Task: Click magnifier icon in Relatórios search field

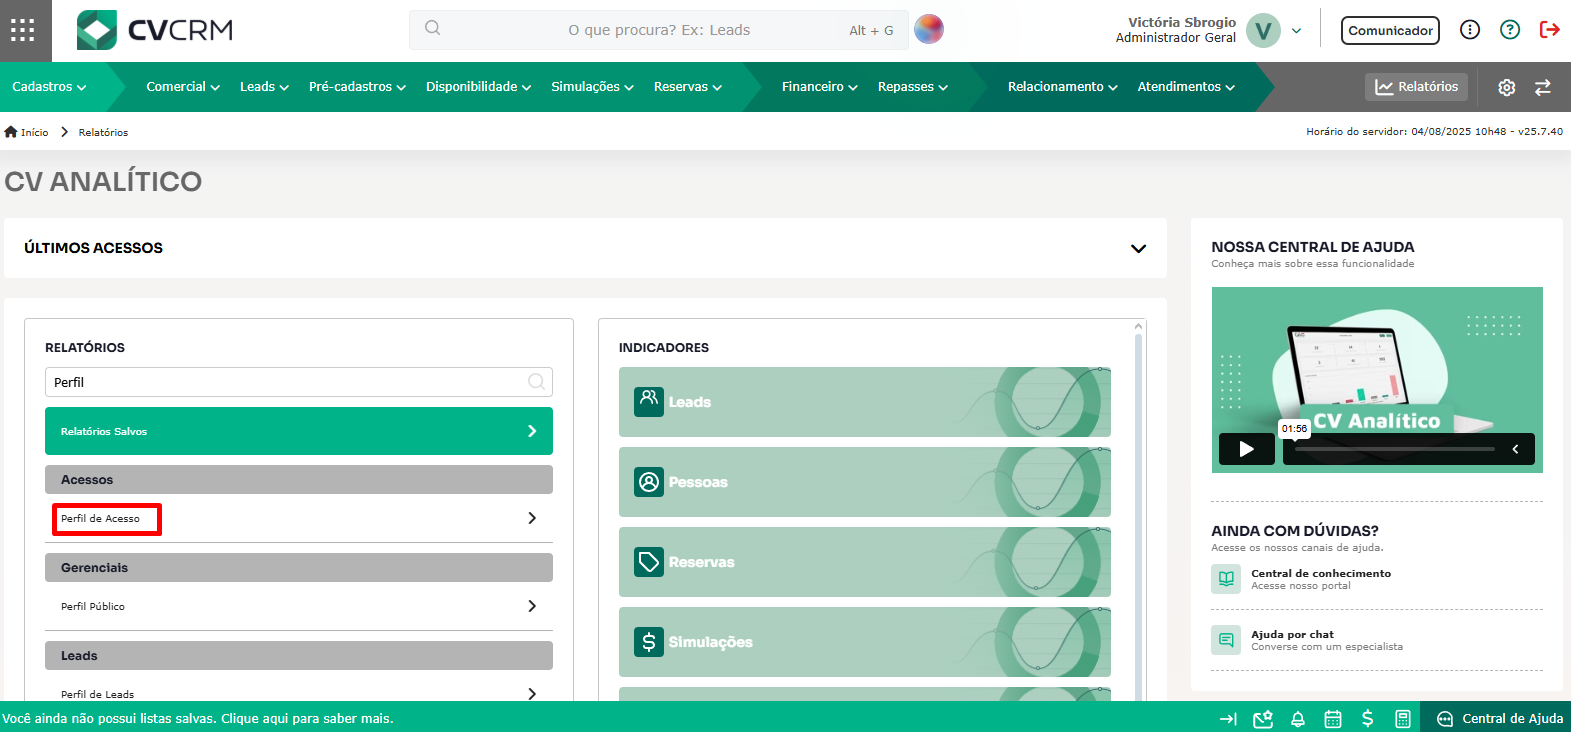Action: click(x=537, y=381)
